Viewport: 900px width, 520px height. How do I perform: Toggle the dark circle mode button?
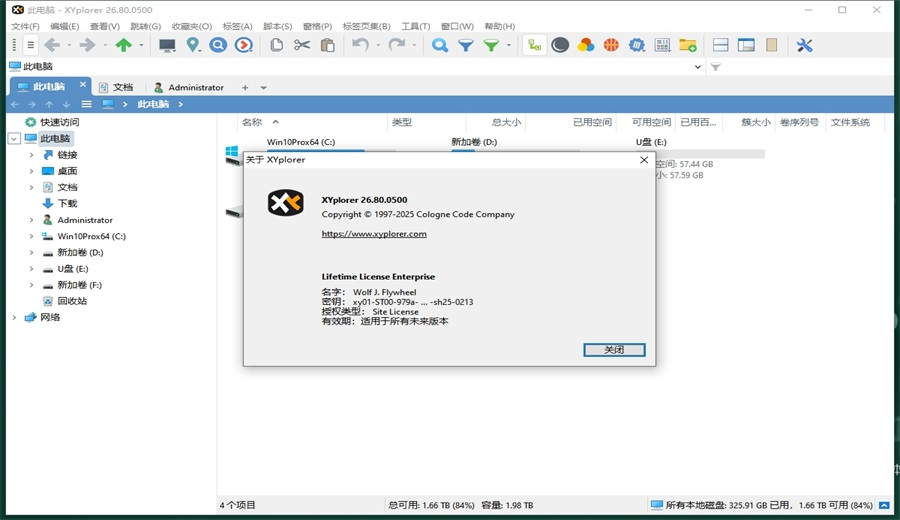560,45
